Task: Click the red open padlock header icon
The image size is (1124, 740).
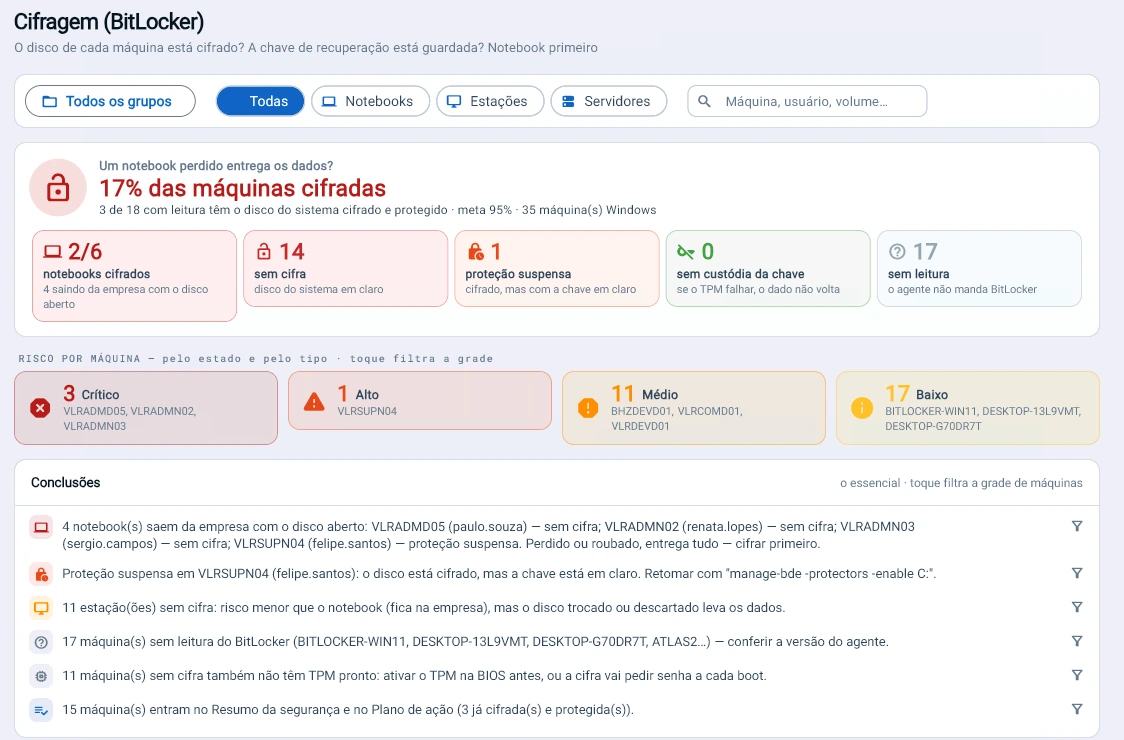Action: [58, 188]
